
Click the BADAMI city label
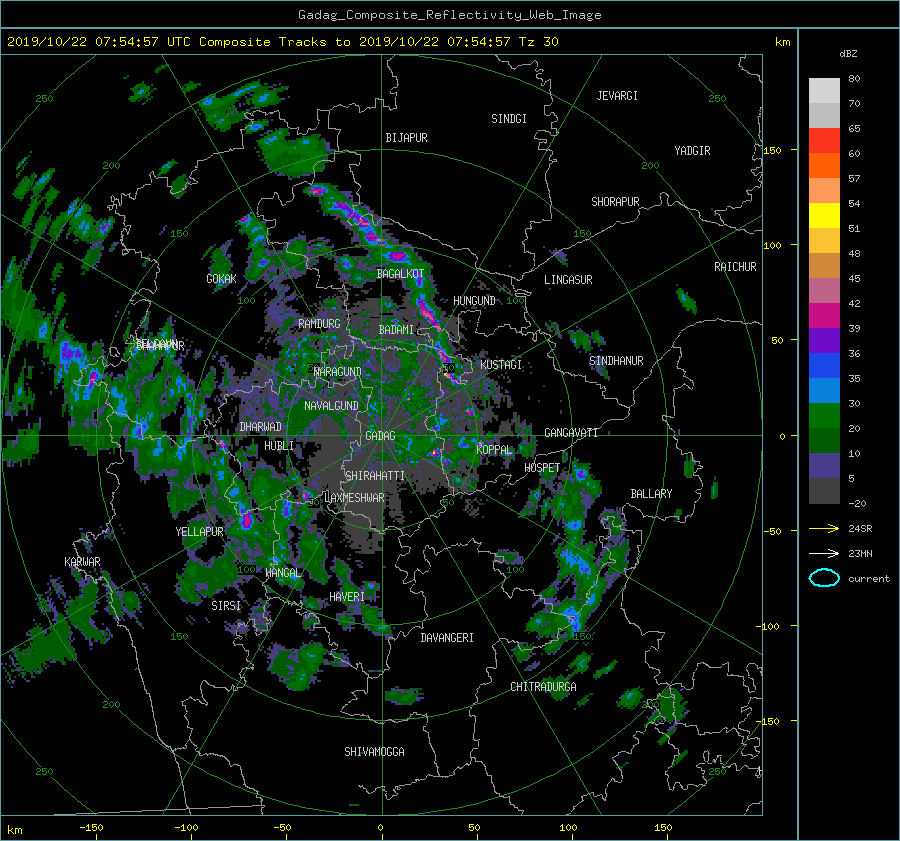396,330
